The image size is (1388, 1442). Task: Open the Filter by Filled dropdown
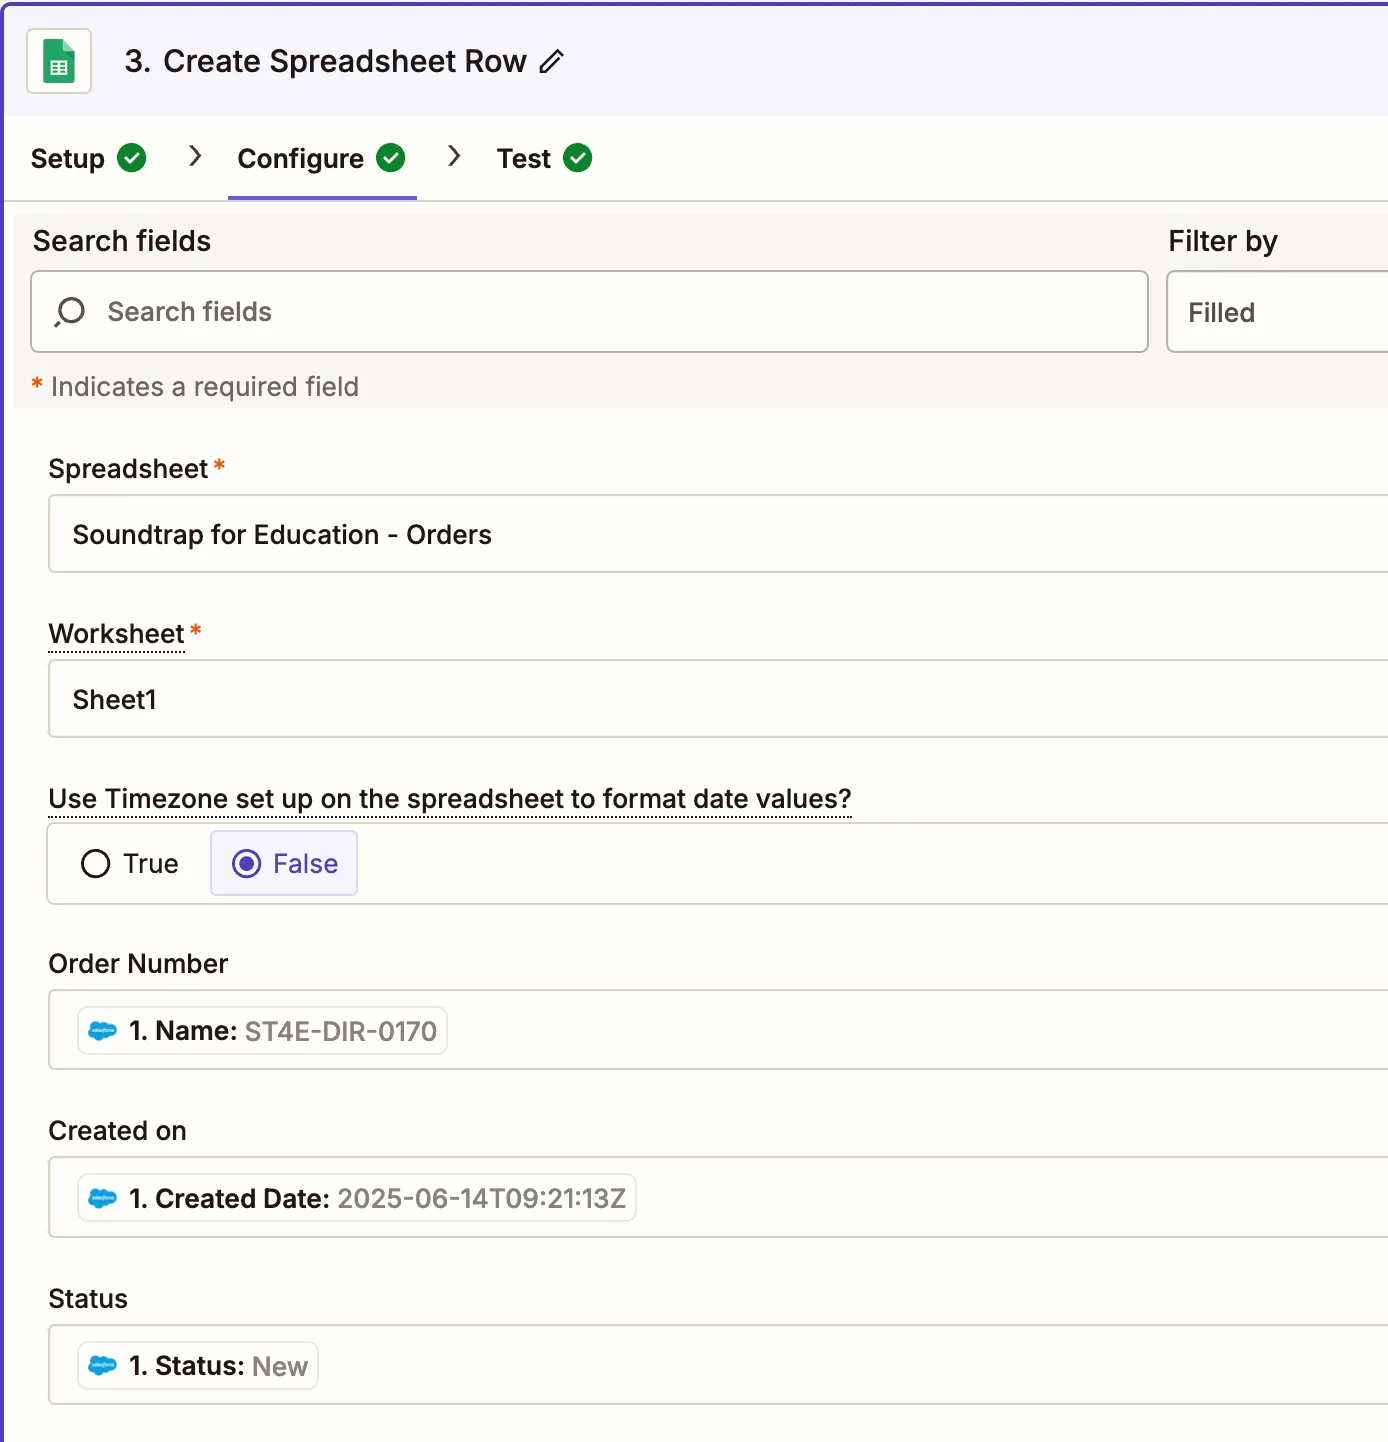[1277, 312]
